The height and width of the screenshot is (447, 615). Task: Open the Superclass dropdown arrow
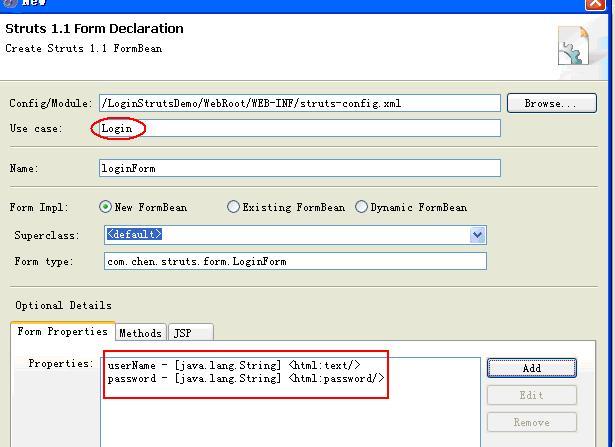(477, 235)
